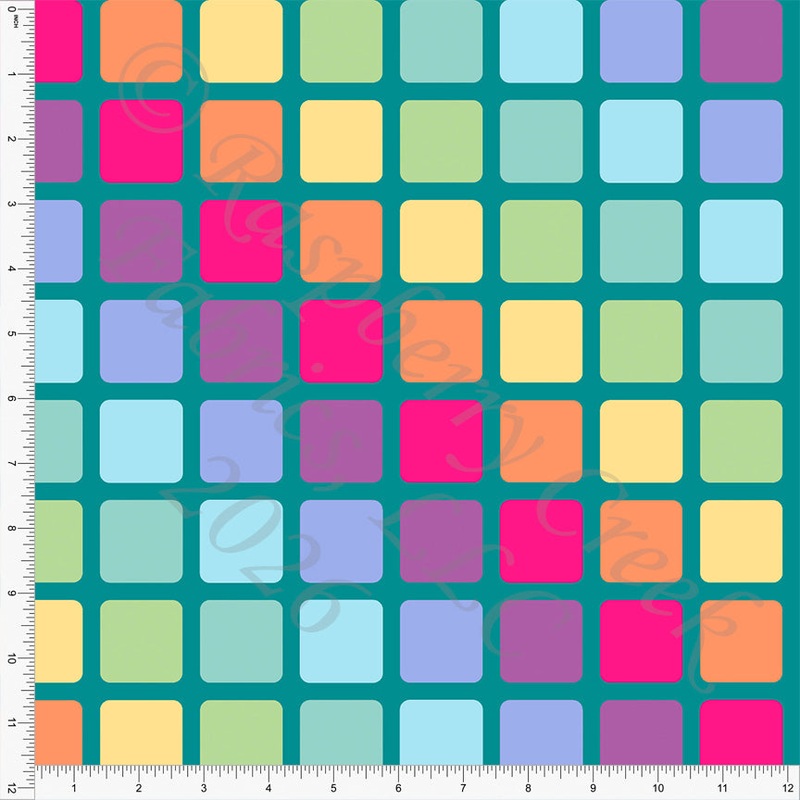Click the number 9 on the bottom ruler
800x800 pixels.
593,788
